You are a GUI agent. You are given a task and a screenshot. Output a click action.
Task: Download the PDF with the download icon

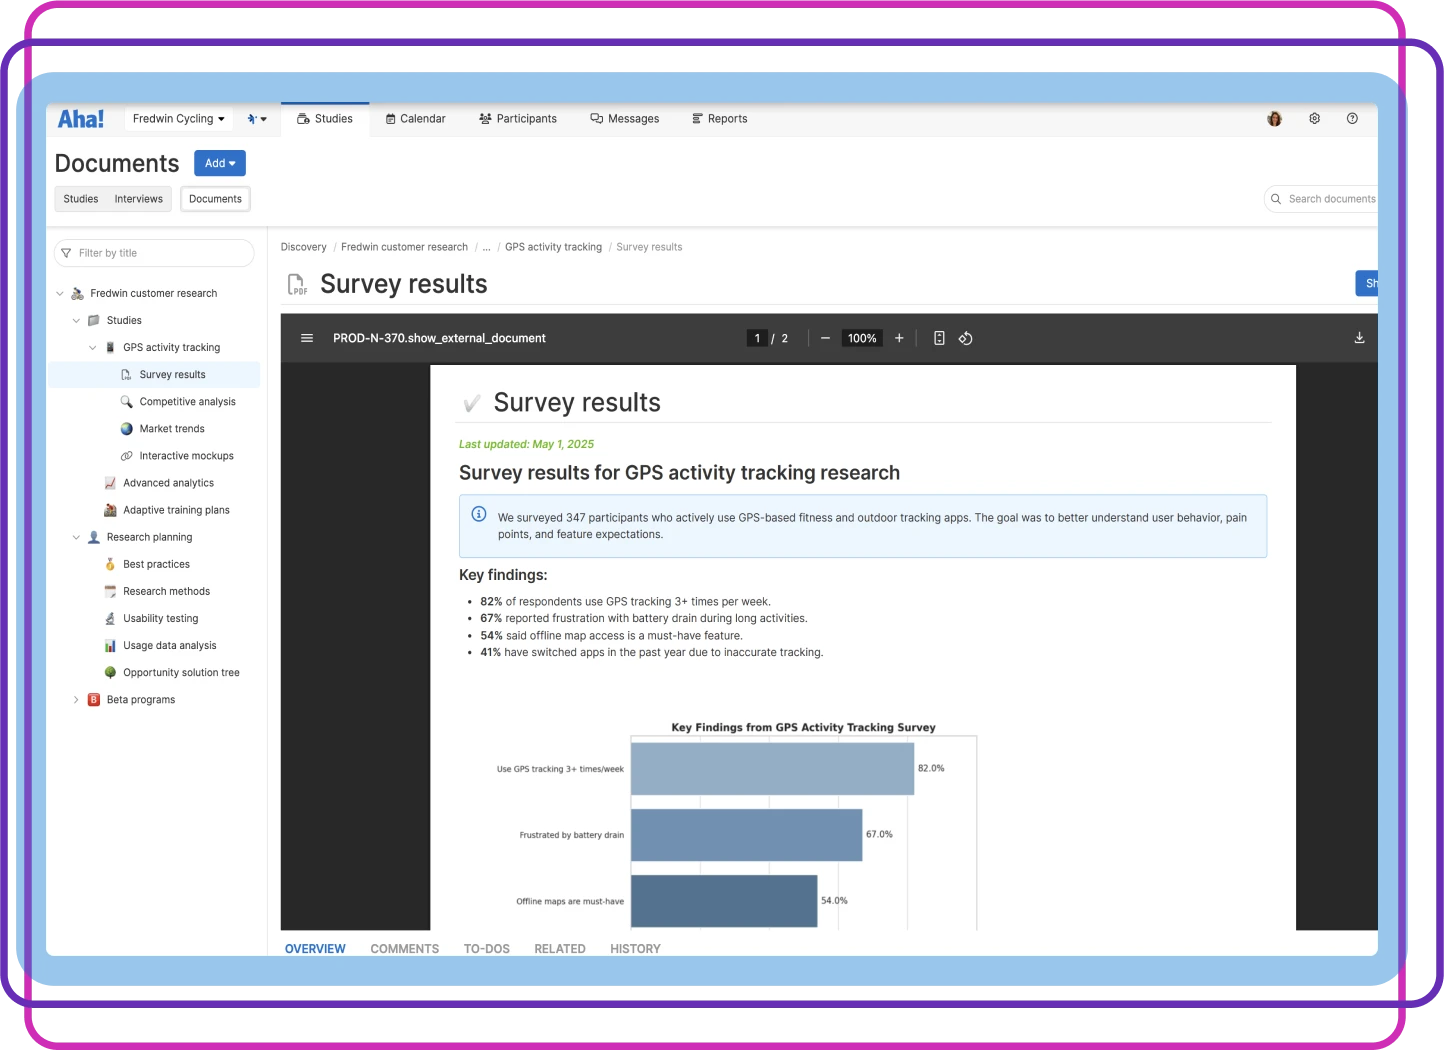[1359, 338]
